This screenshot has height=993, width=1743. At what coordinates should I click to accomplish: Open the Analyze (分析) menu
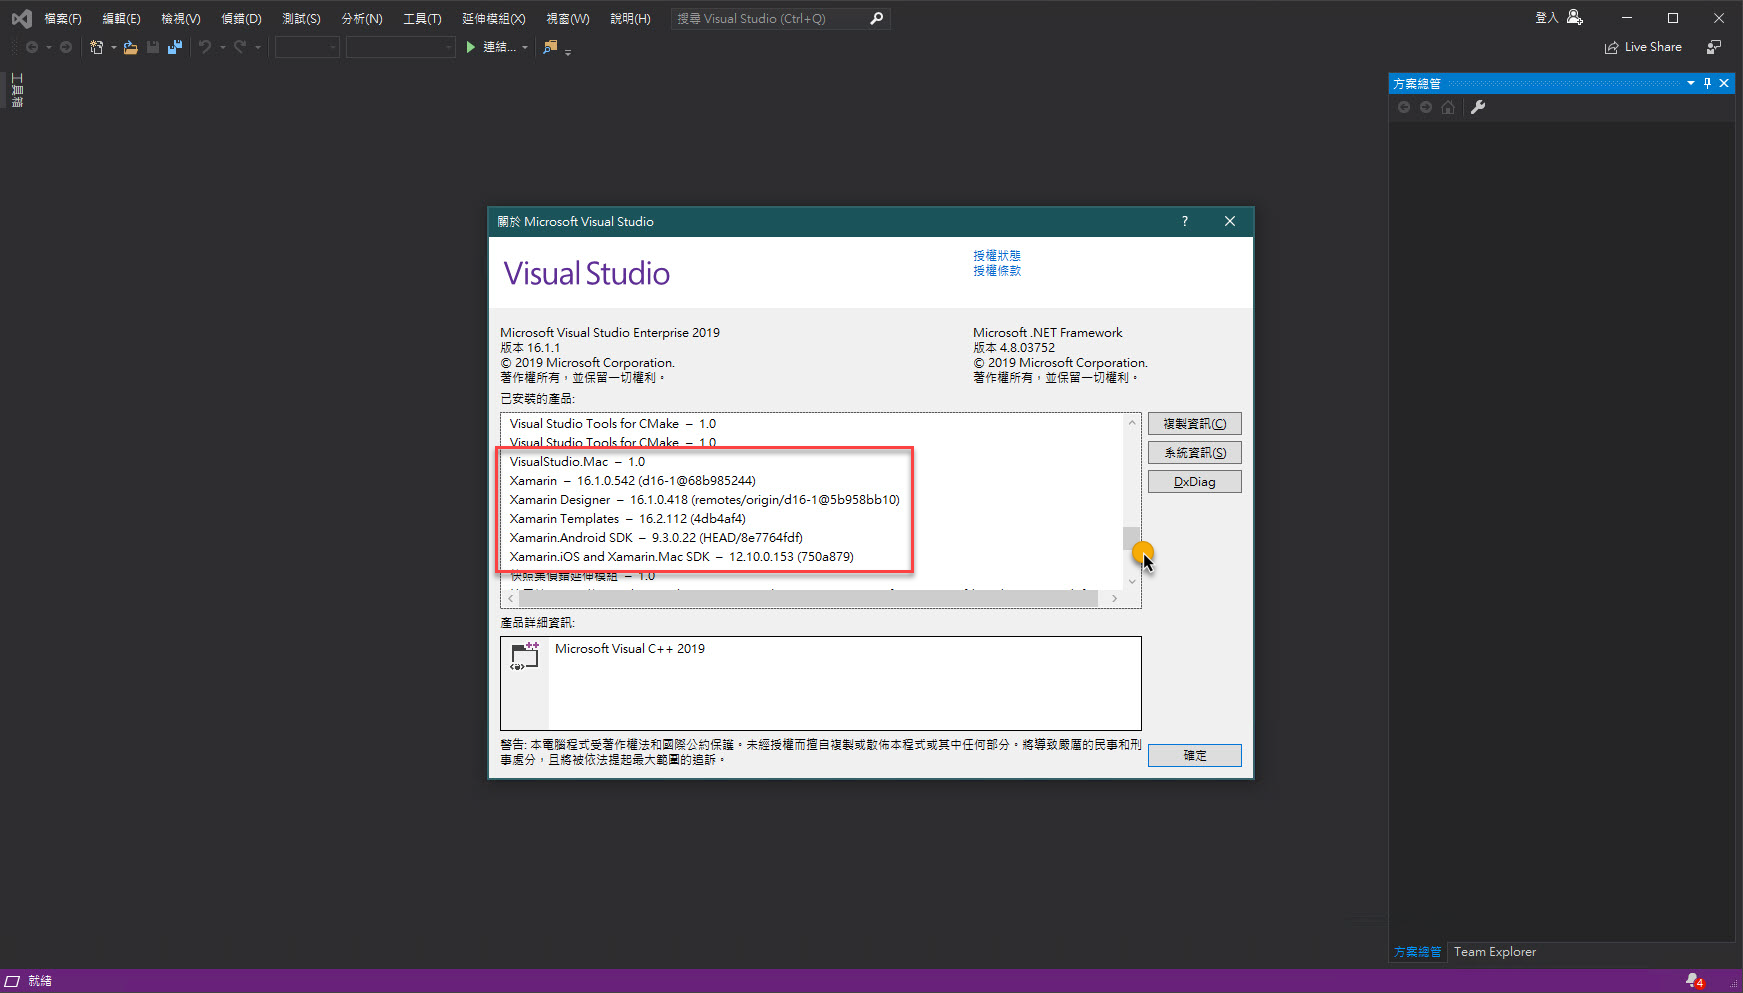pyautogui.click(x=362, y=18)
